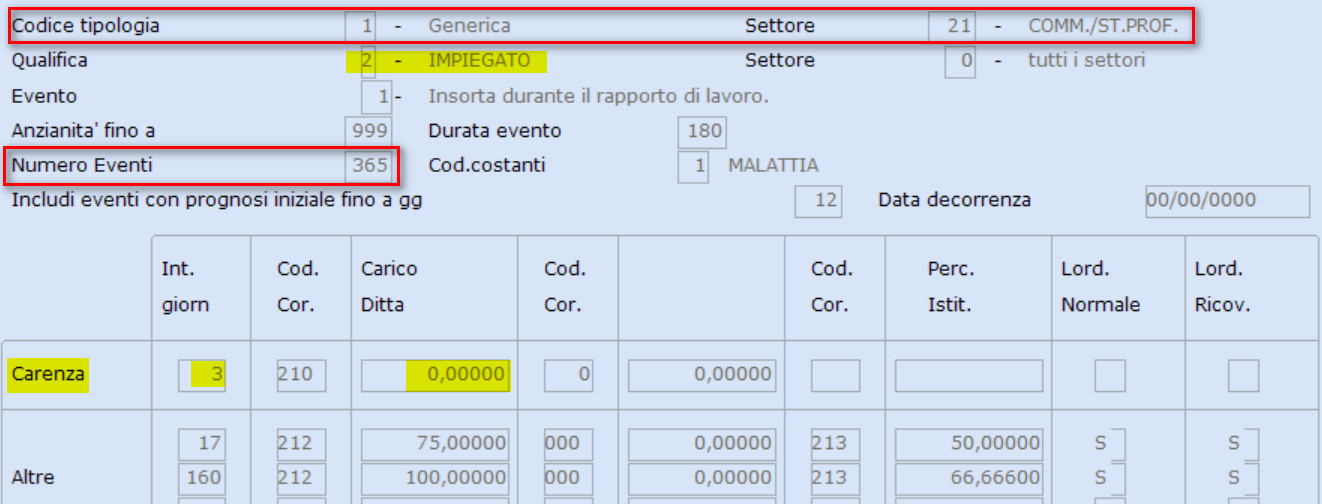
Task: Click the Carenza 0,00000 amount beside Cod. Cor. 0
Action: click(702, 375)
